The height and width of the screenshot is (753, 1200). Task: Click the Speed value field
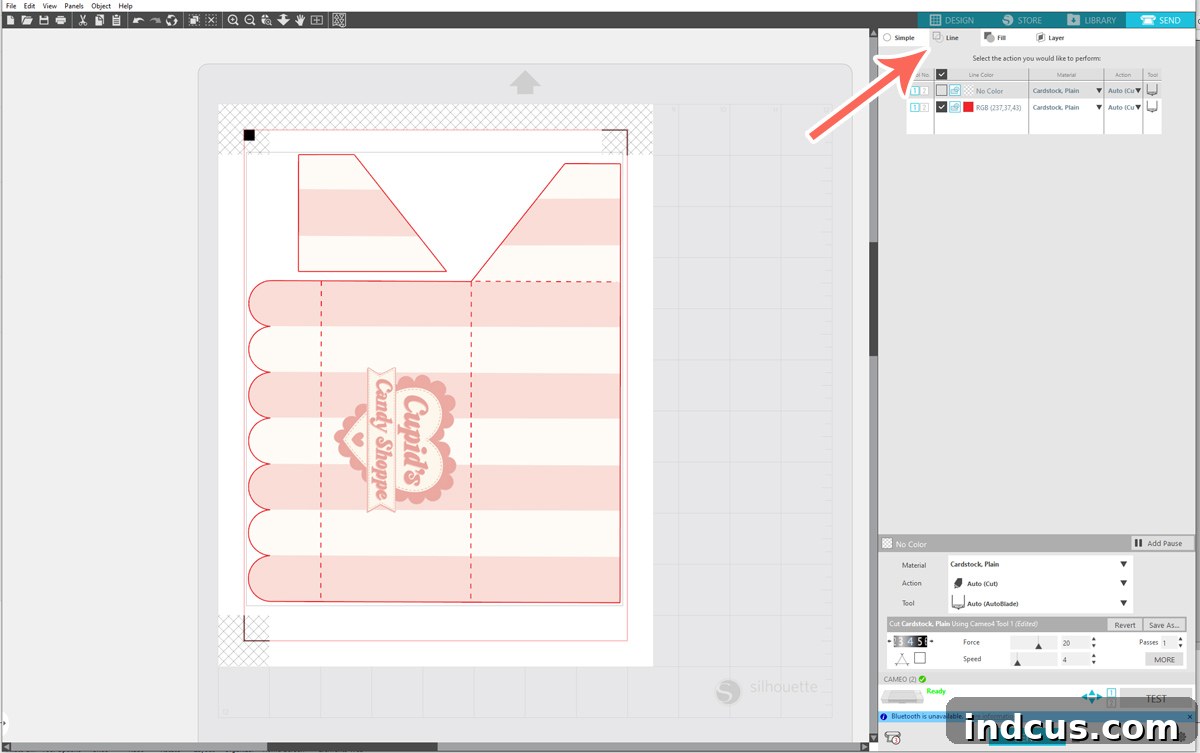[x=1074, y=660]
